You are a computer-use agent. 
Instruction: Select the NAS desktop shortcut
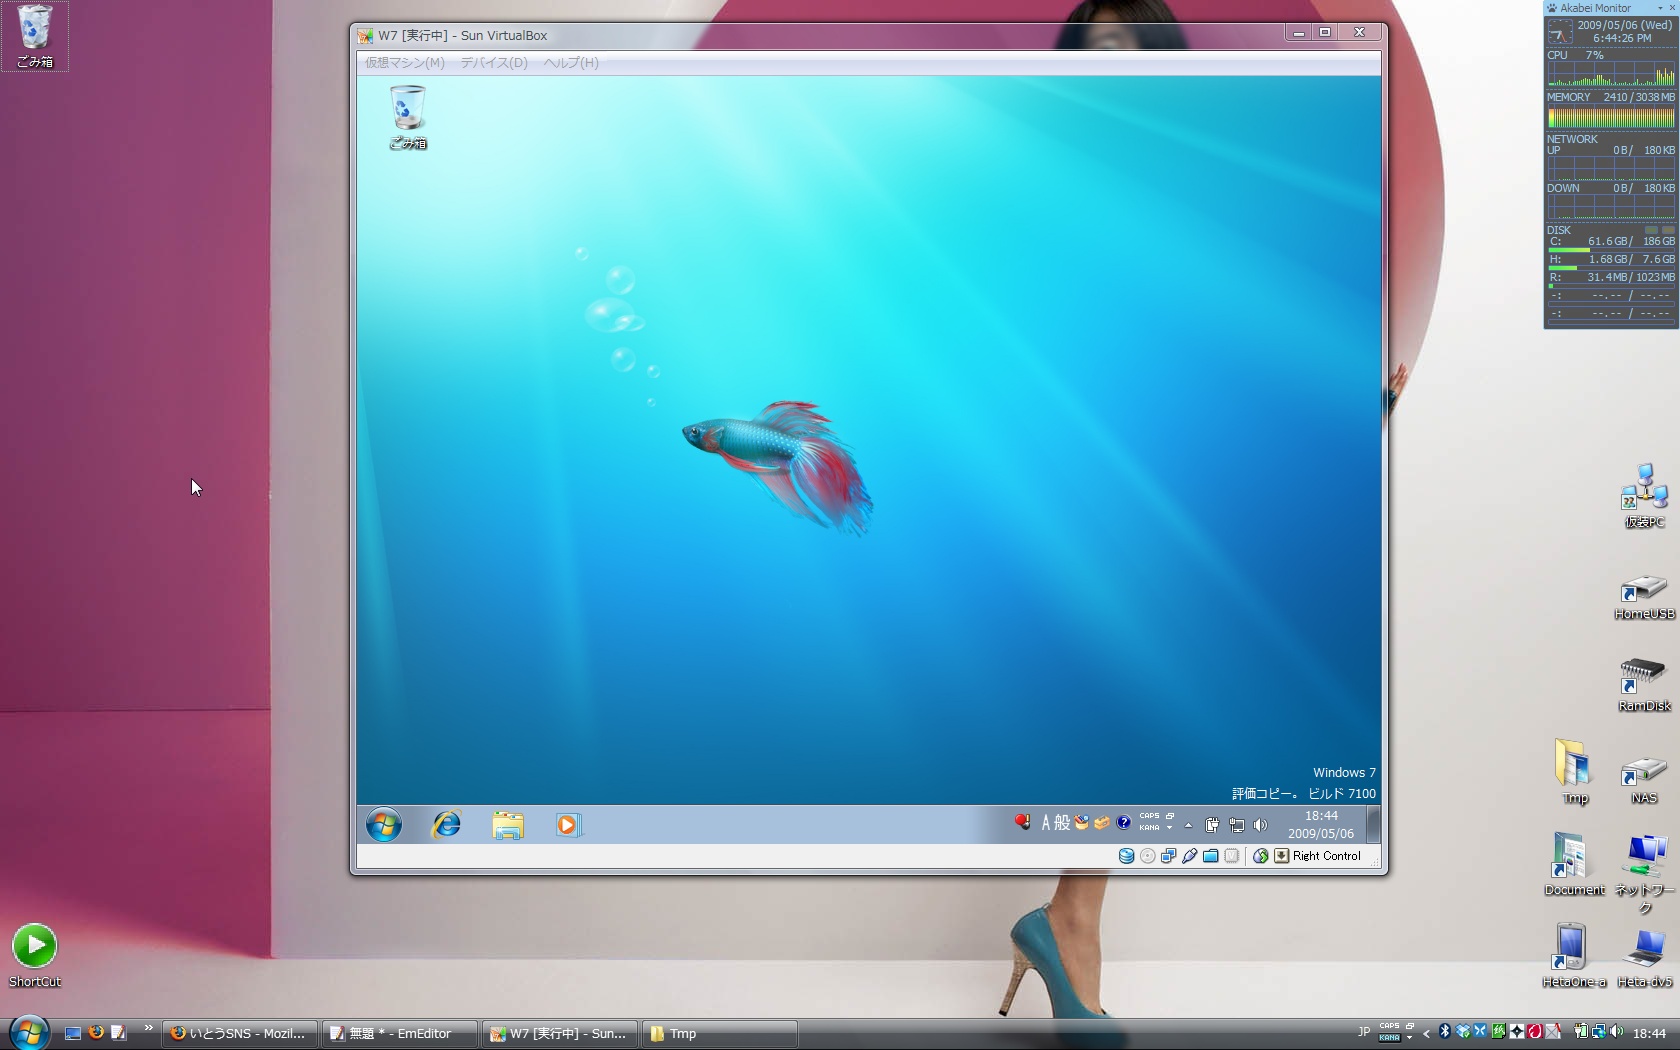click(1644, 780)
